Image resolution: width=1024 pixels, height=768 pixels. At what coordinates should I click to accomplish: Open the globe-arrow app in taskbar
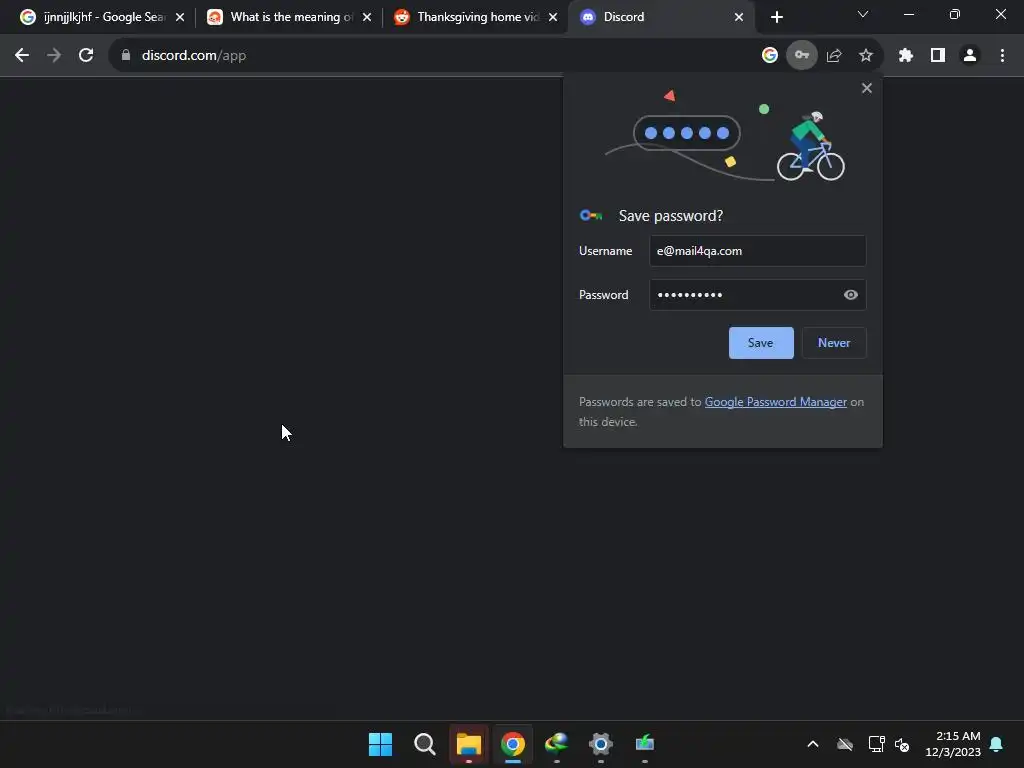point(556,744)
